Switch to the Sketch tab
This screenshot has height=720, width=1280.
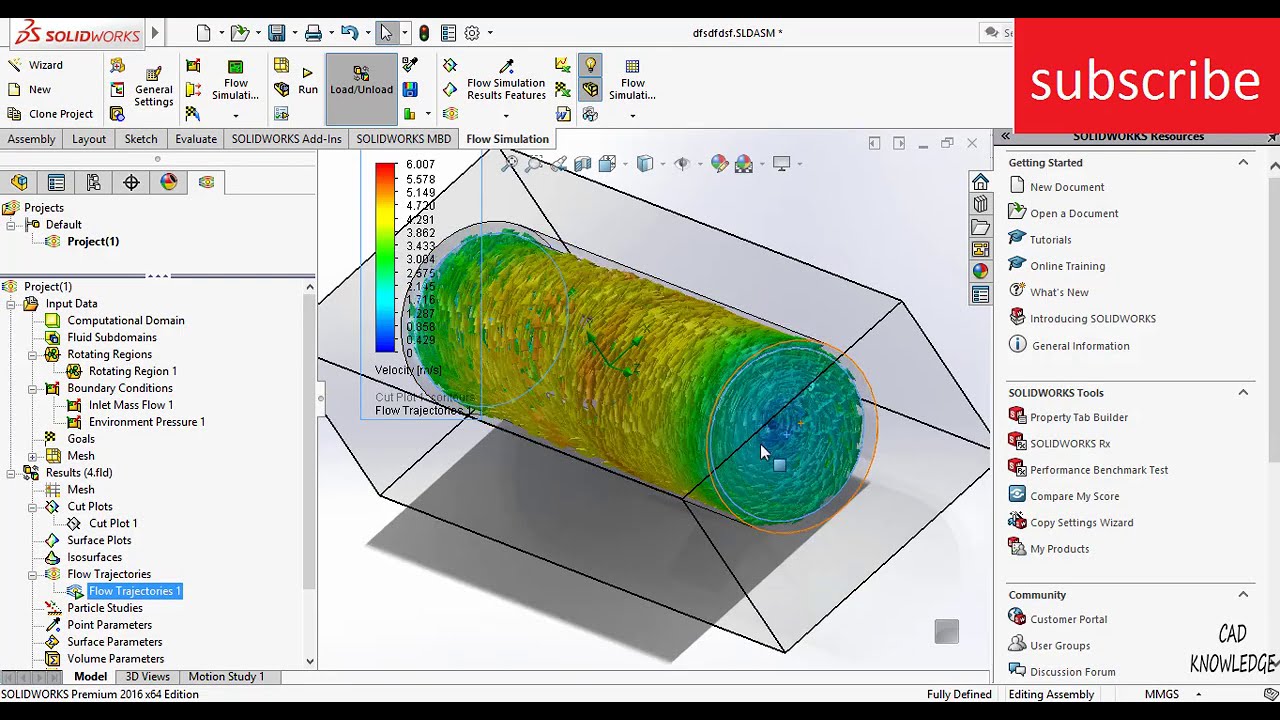[141, 139]
